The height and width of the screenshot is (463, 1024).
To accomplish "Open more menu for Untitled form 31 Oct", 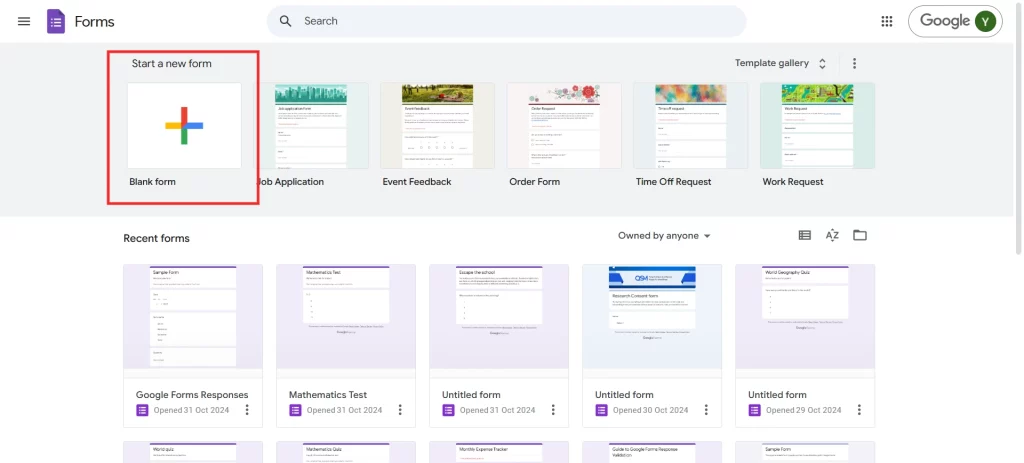I will pos(552,410).
